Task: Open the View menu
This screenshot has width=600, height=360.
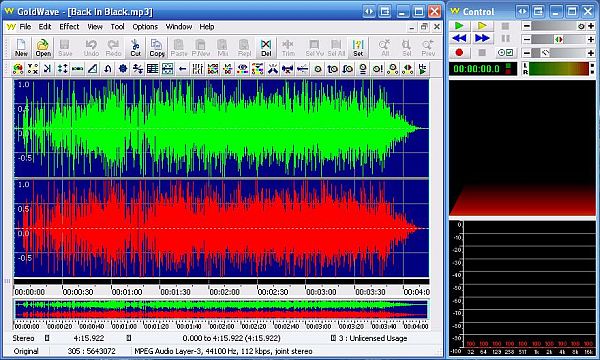Action: tap(95, 27)
